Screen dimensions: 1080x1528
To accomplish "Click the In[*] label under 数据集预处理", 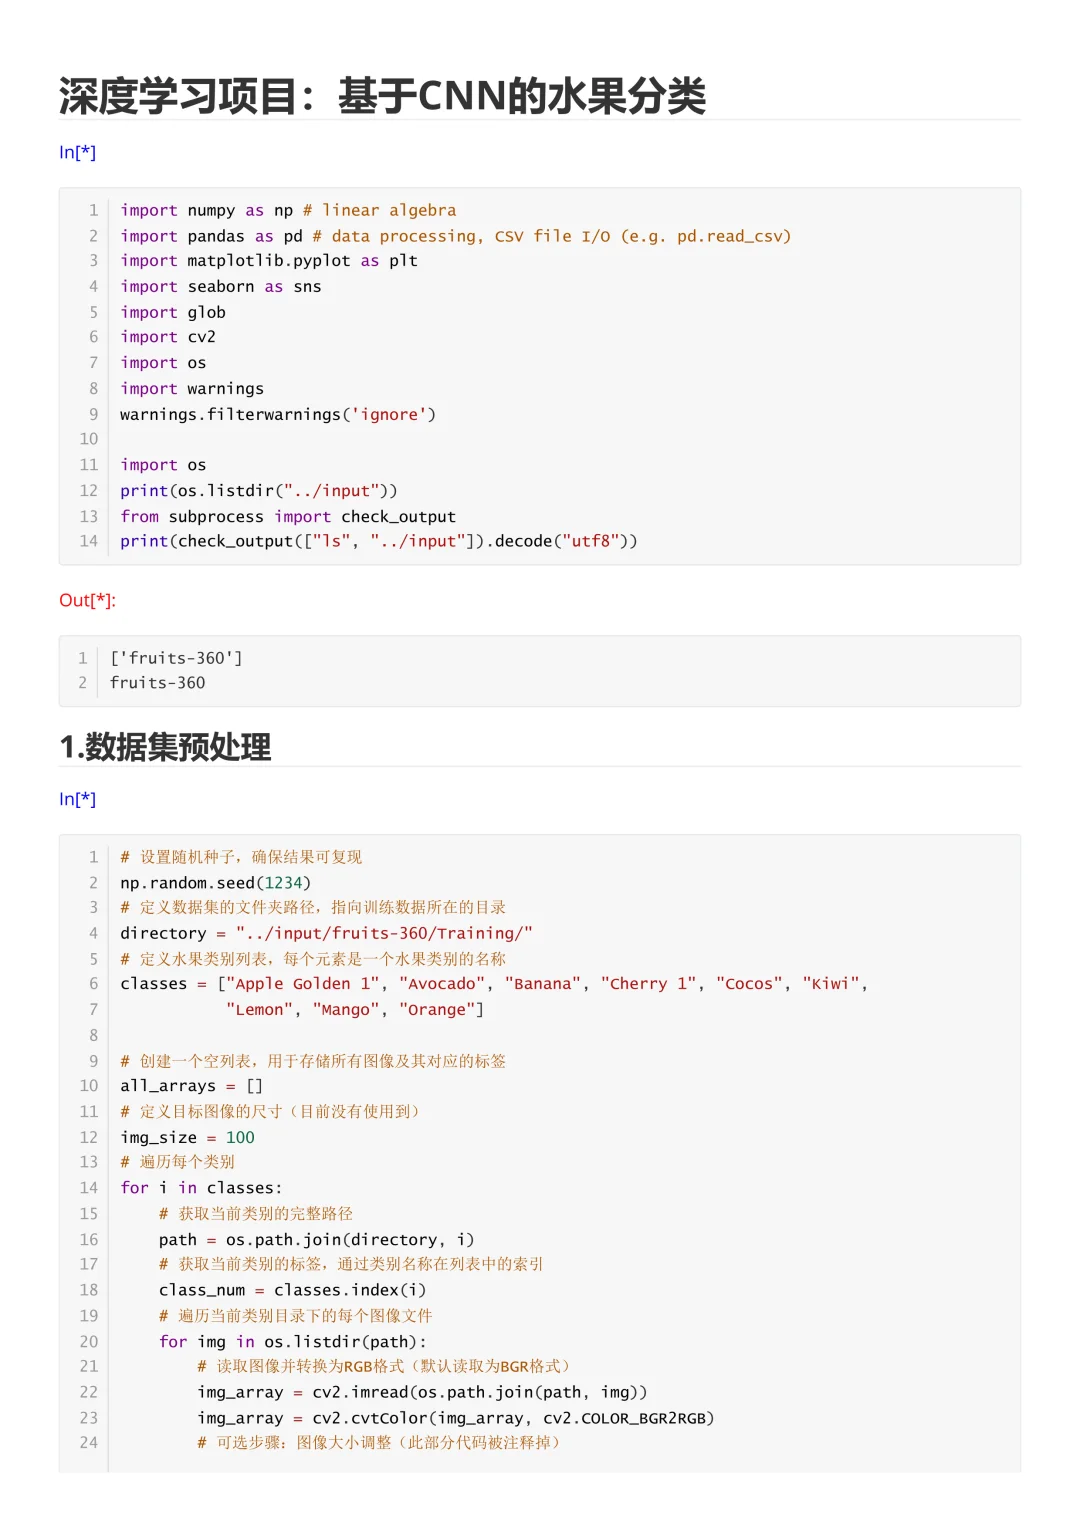I will coord(77,799).
